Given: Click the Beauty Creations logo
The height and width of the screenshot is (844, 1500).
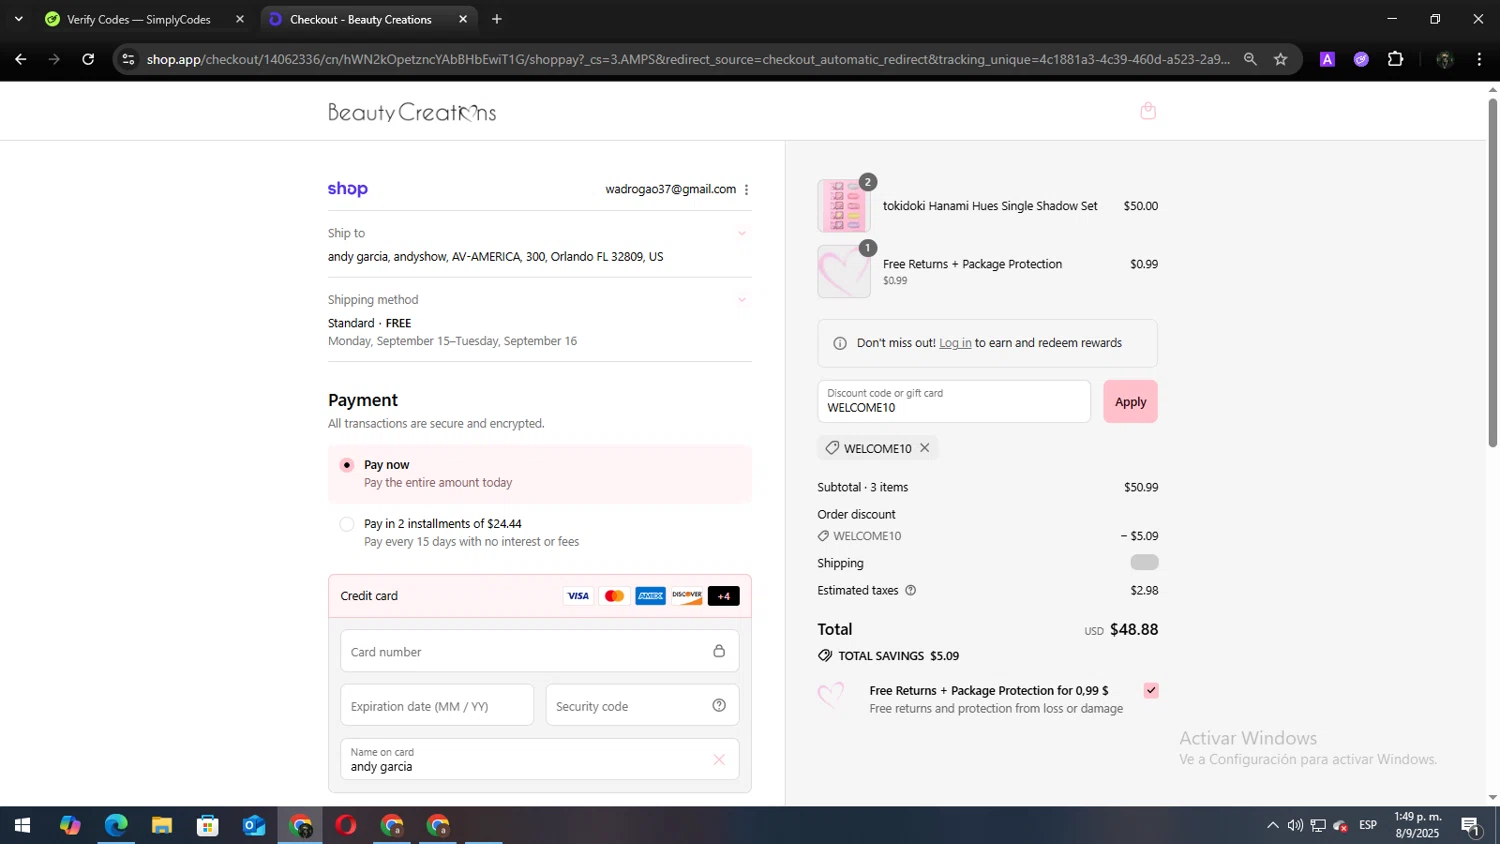Looking at the screenshot, I should point(412,111).
